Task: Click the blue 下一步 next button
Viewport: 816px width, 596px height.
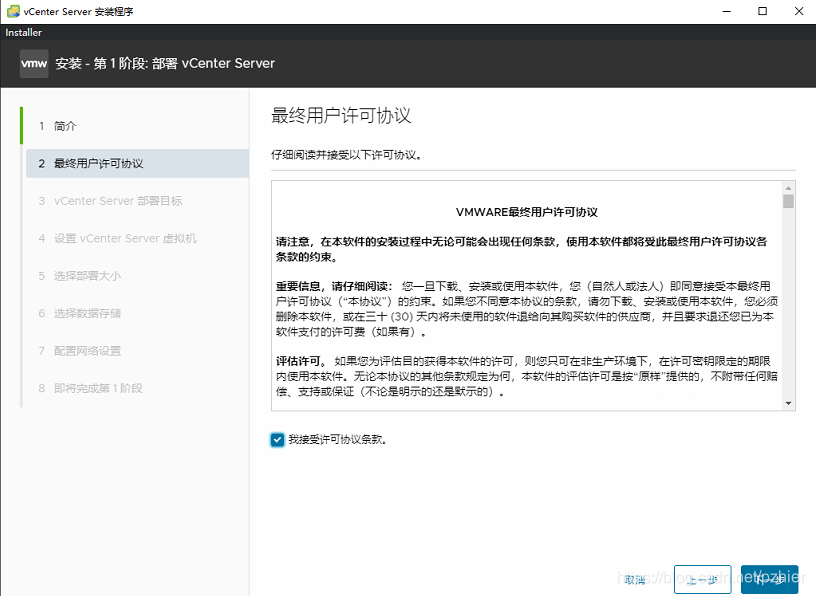Action: click(x=770, y=579)
